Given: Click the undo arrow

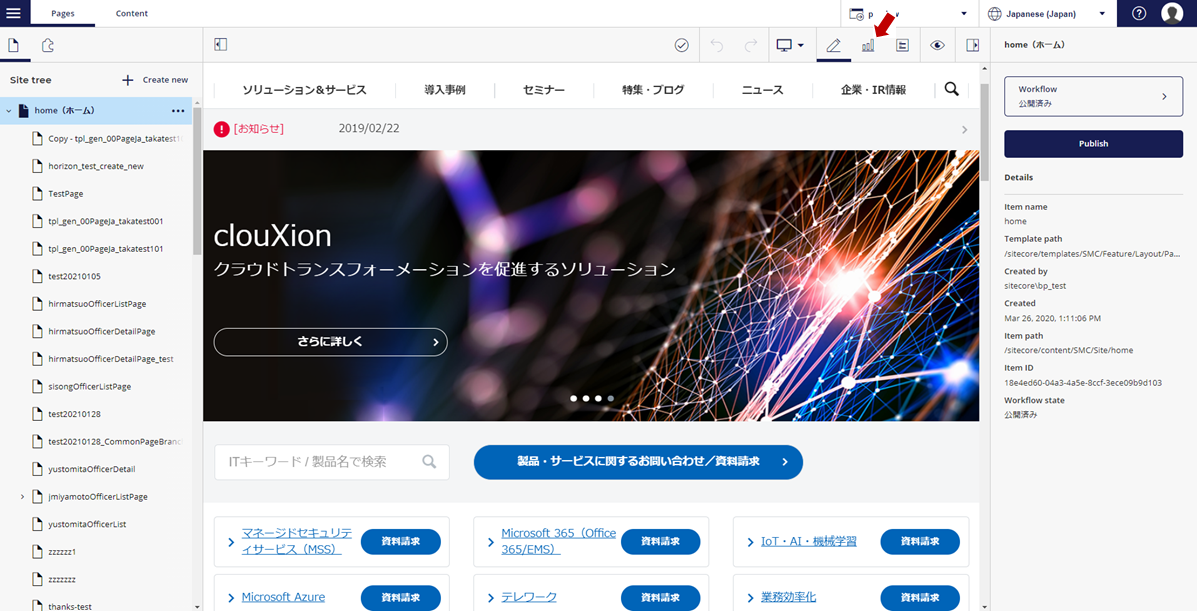Looking at the screenshot, I should pyautogui.click(x=717, y=46).
